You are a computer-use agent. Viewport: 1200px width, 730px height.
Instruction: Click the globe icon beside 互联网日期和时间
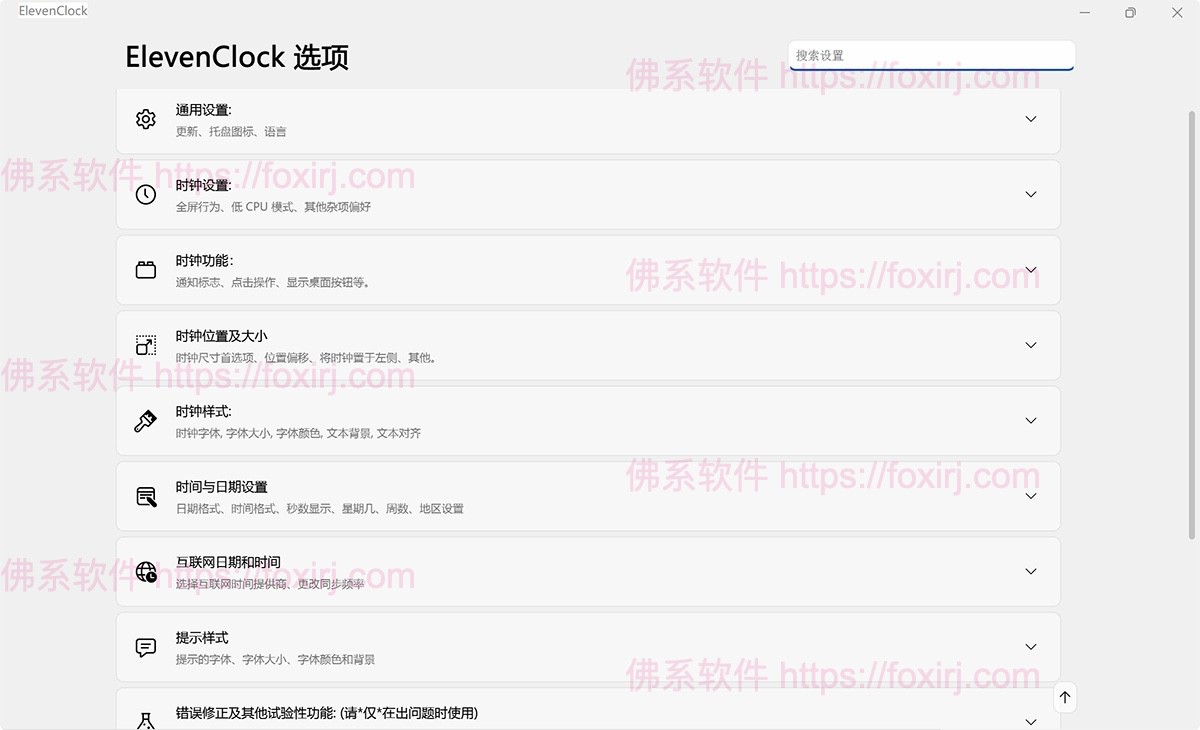coord(146,571)
